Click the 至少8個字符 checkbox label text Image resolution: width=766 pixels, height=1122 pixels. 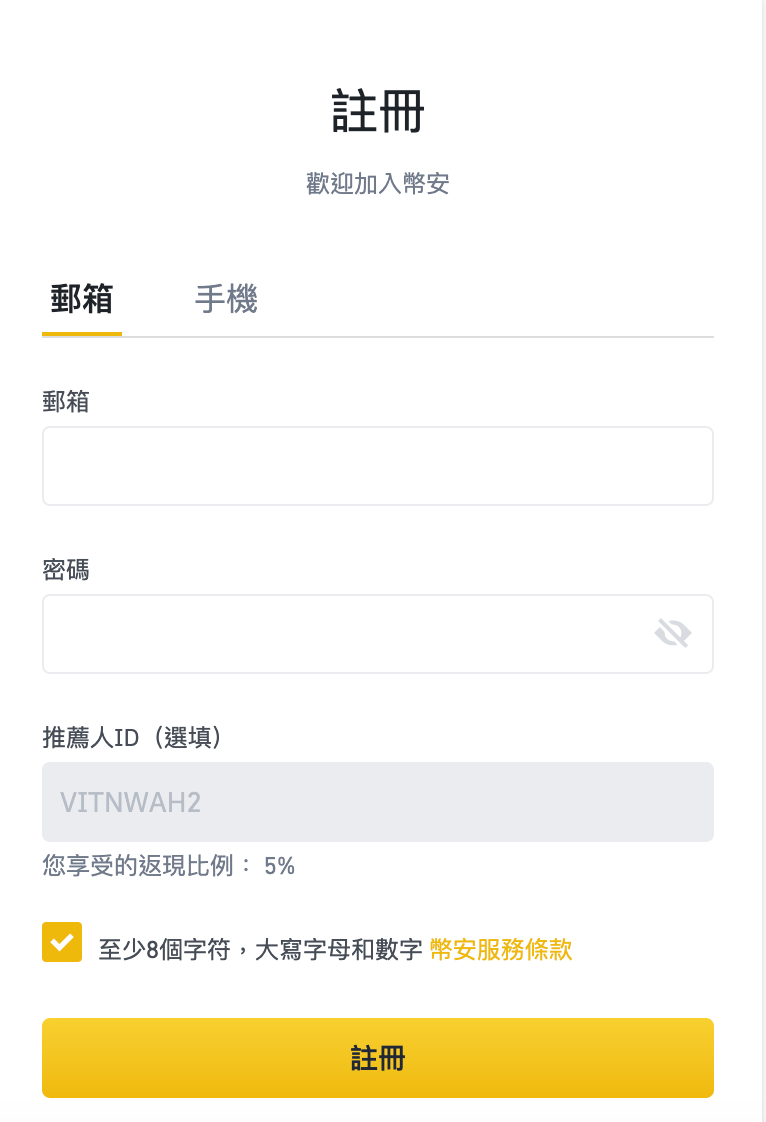coord(261,950)
